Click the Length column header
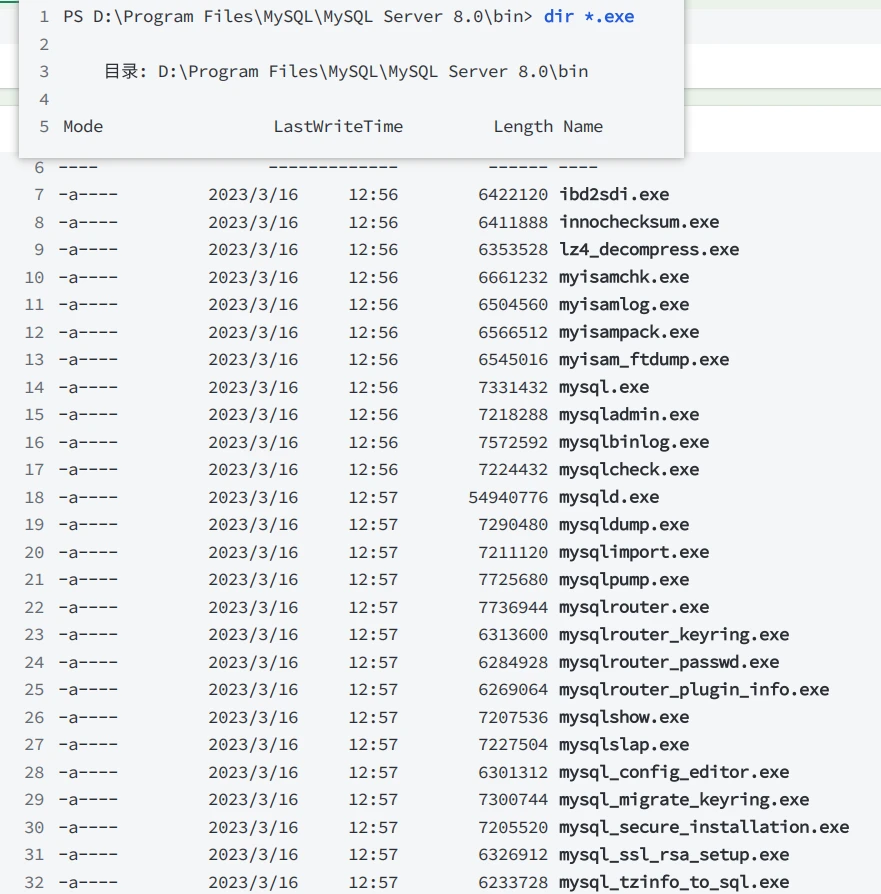This screenshot has width=881, height=894. 523,127
